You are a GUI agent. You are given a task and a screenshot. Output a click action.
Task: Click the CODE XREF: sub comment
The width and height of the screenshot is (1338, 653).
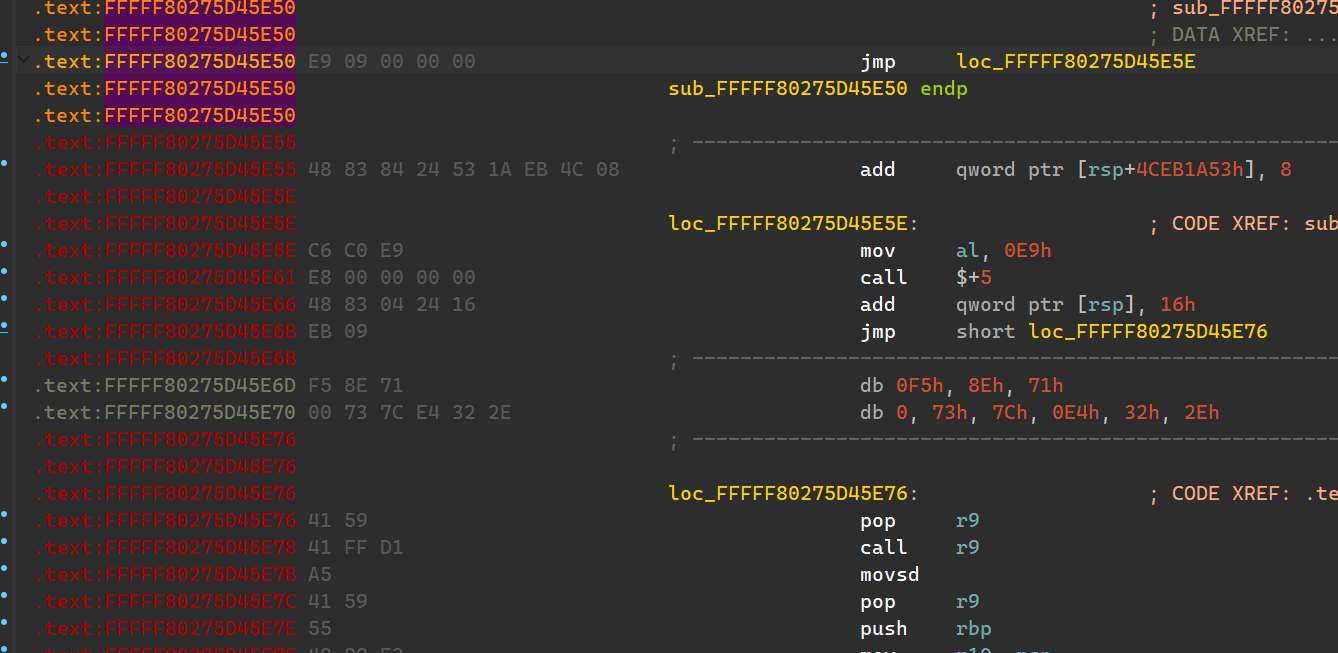tap(1243, 224)
